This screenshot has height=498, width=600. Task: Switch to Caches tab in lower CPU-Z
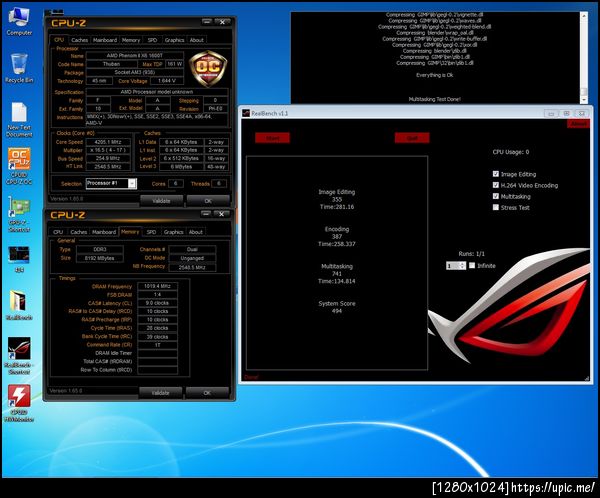78,232
